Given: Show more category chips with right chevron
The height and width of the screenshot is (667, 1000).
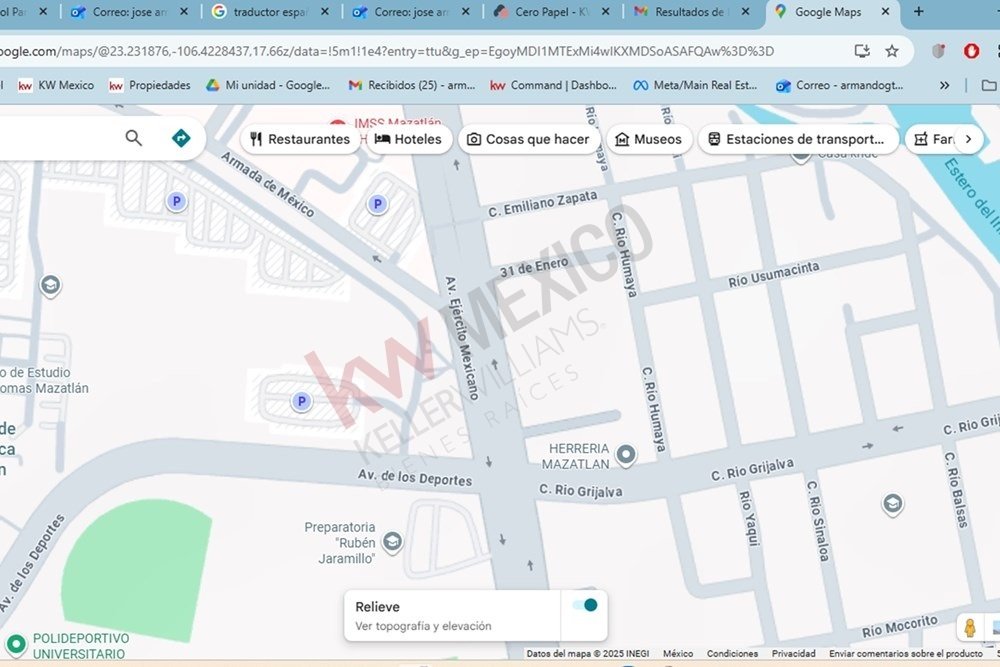Looking at the screenshot, I should (968, 139).
